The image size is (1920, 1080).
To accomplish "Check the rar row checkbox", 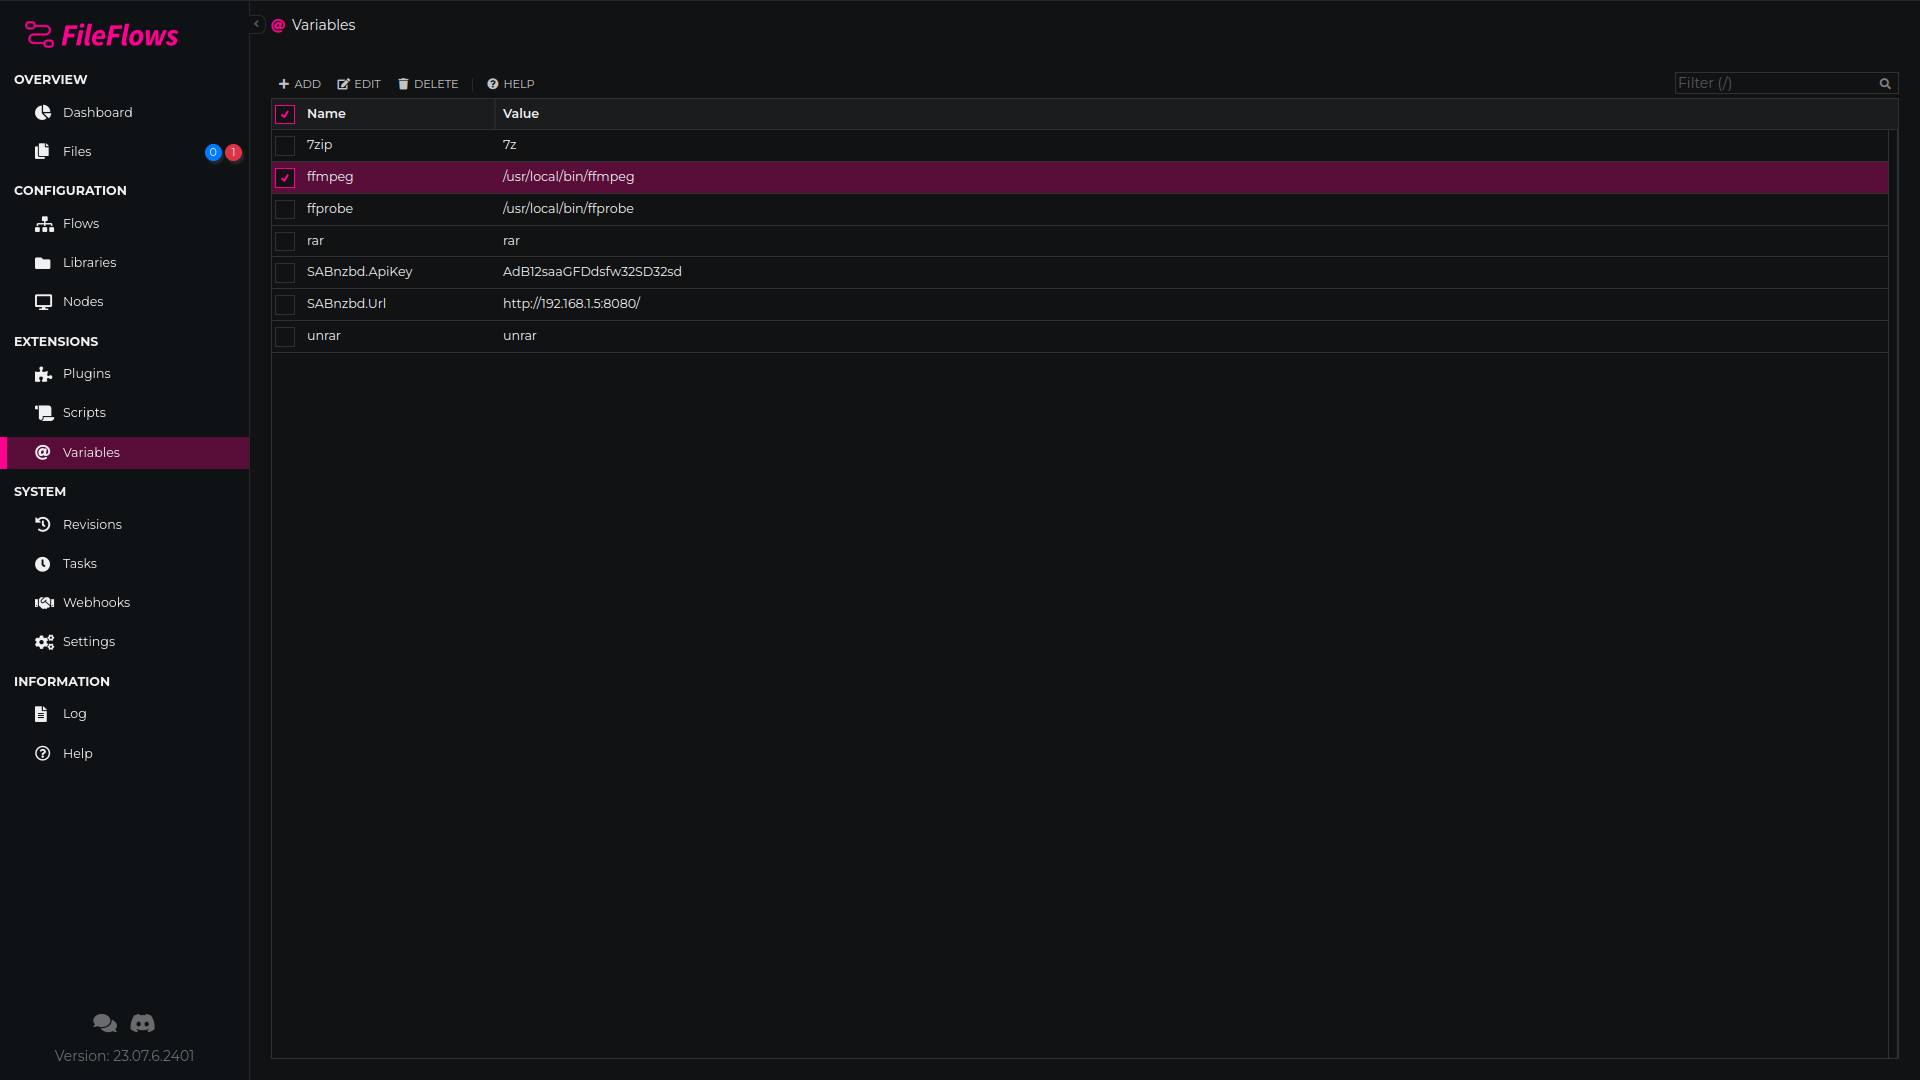I will (x=285, y=242).
